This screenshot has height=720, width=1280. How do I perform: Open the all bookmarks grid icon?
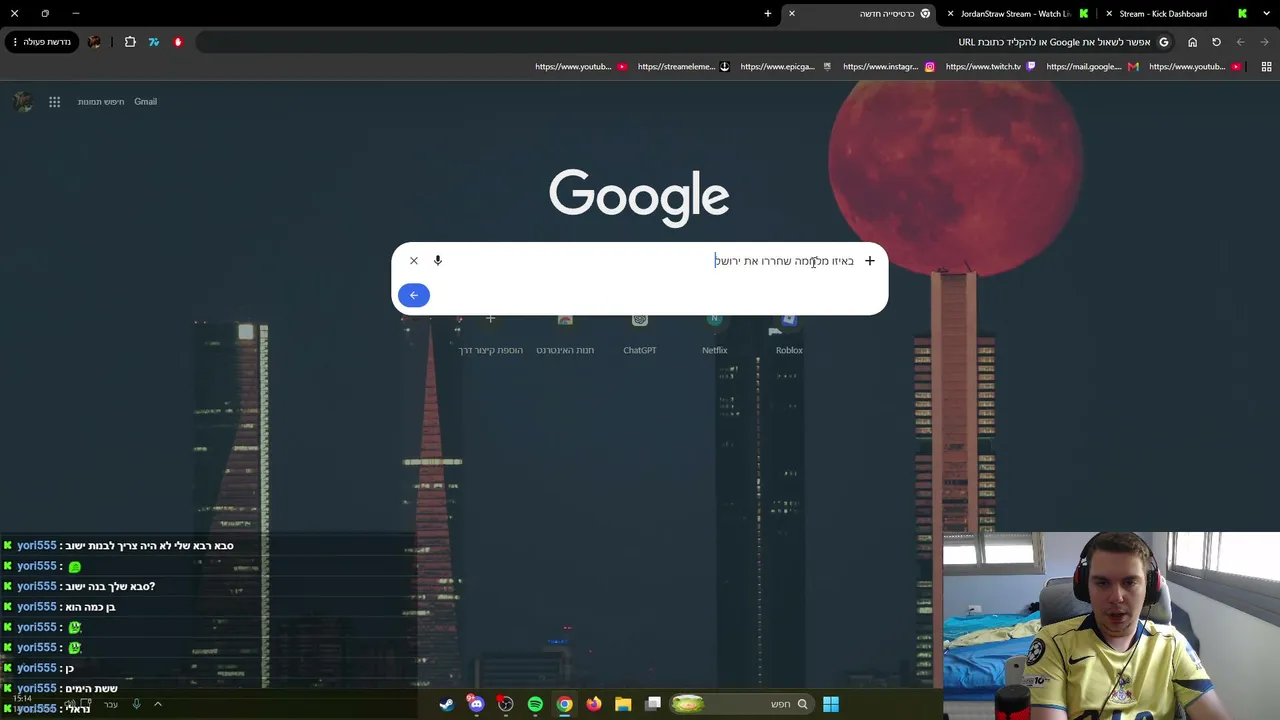tap(1266, 67)
